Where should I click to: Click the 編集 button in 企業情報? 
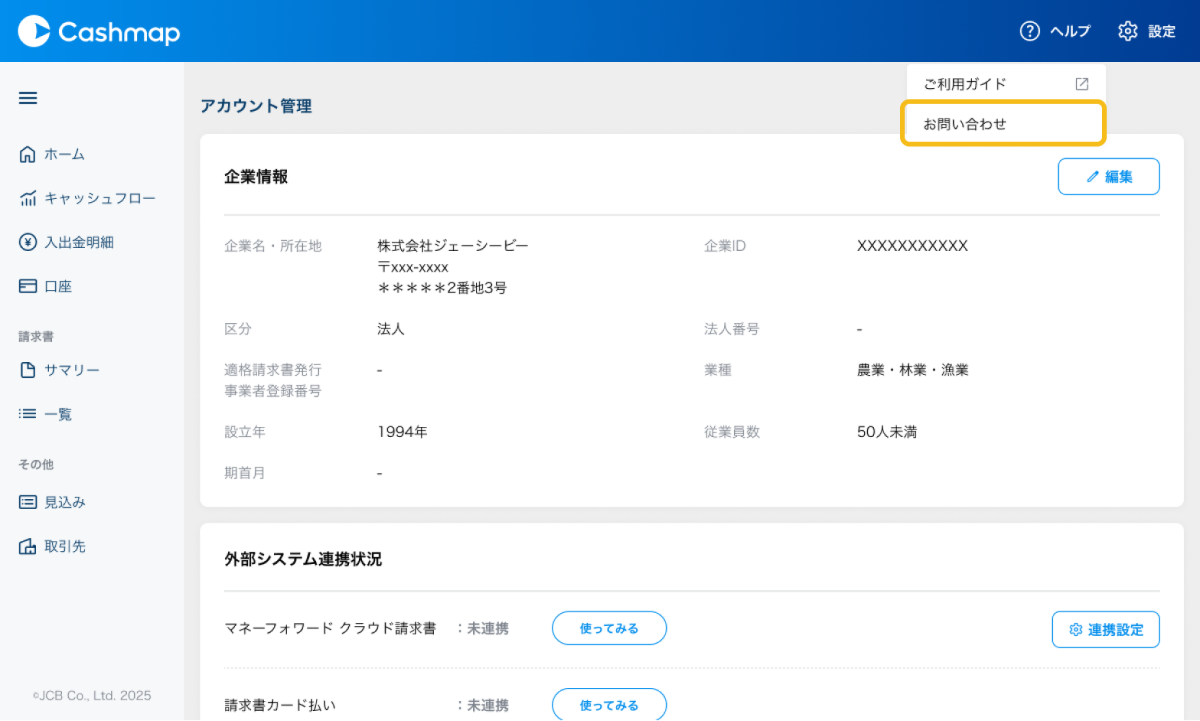[1108, 176]
